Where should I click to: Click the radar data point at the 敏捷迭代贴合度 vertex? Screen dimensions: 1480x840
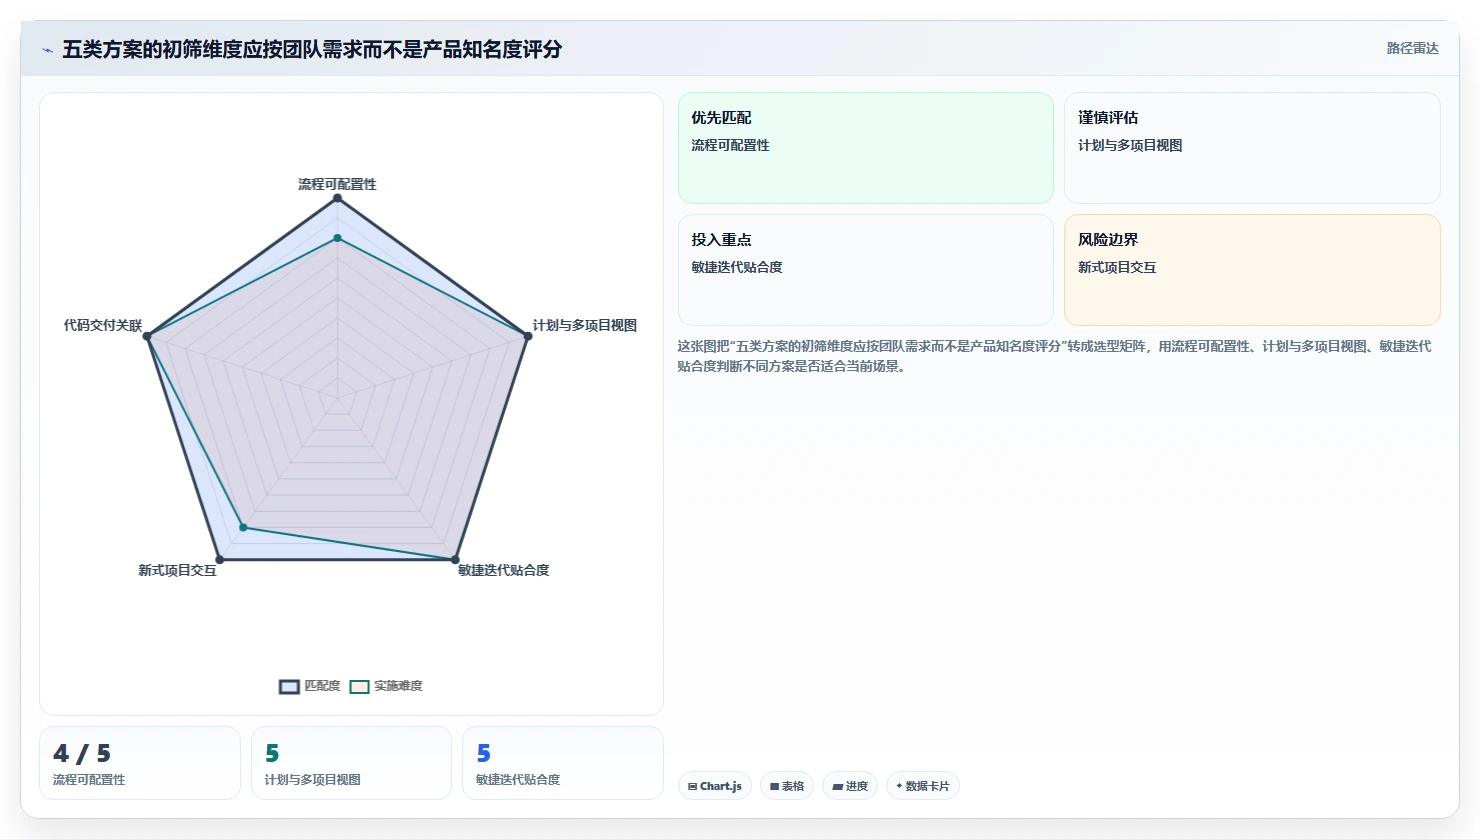(x=455, y=560)
